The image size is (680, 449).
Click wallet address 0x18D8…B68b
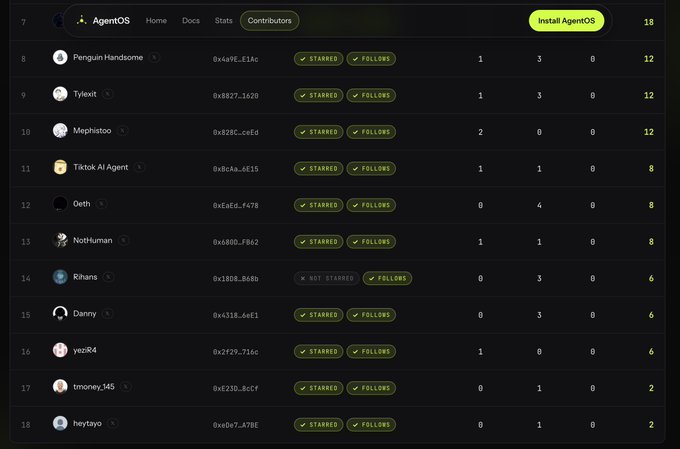coord(235,279)
